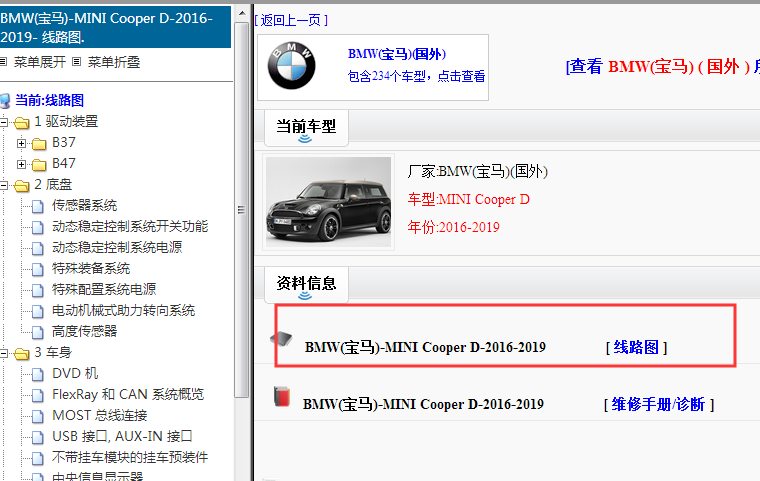Screen dimensions: 760x481
Task: Open DVD 机 entry
Action: pos(75,373)
